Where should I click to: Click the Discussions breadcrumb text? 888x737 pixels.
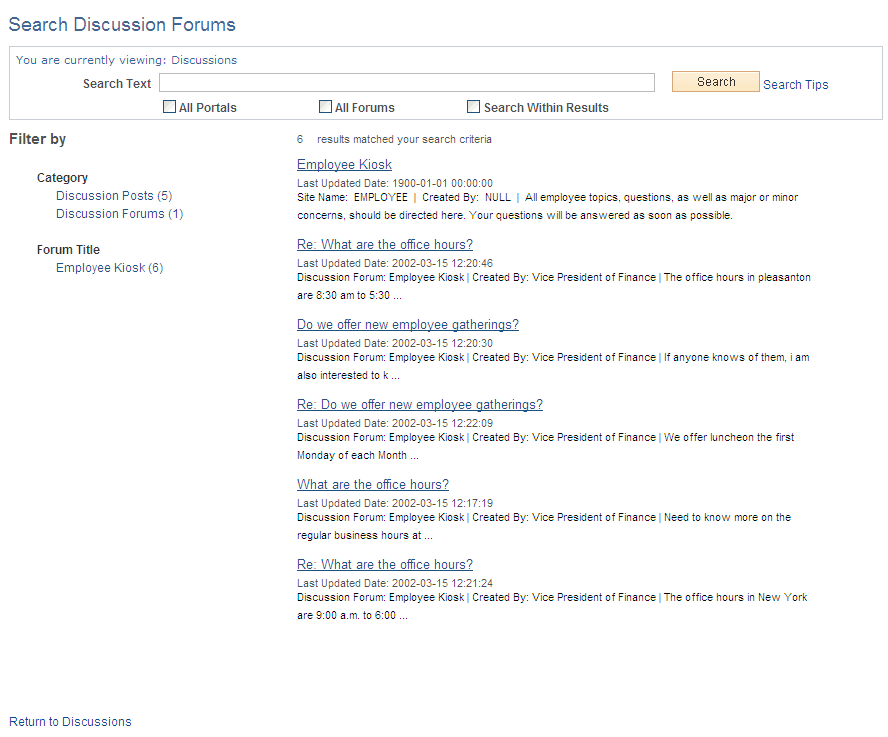pos(204,60)
